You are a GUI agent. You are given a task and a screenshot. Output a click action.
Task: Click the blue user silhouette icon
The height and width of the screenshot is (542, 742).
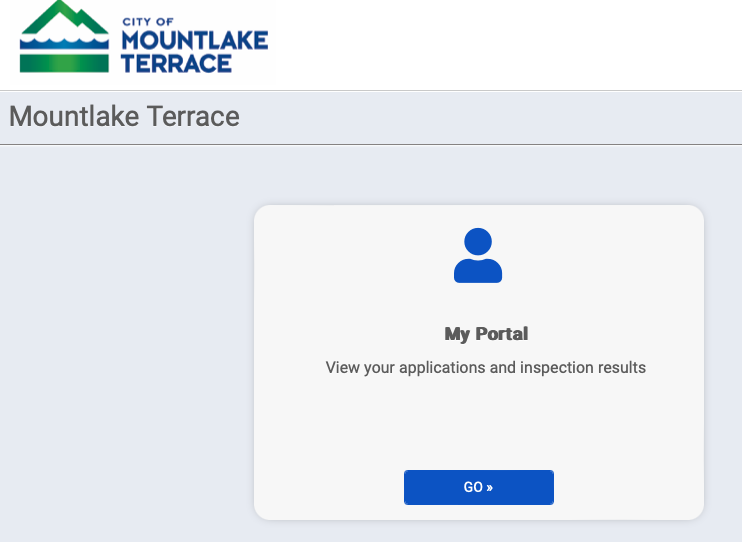coord(478,255)
